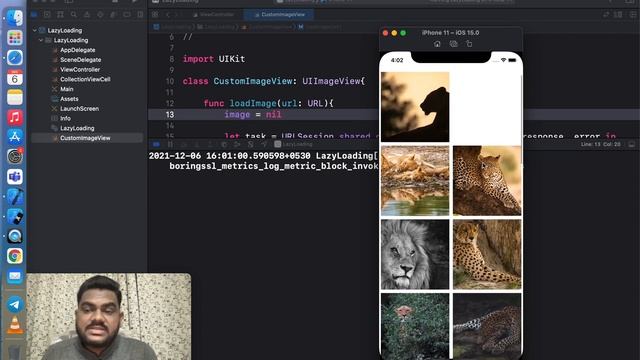Go back in the editor history
640x360 pixels.
[167, 15]
